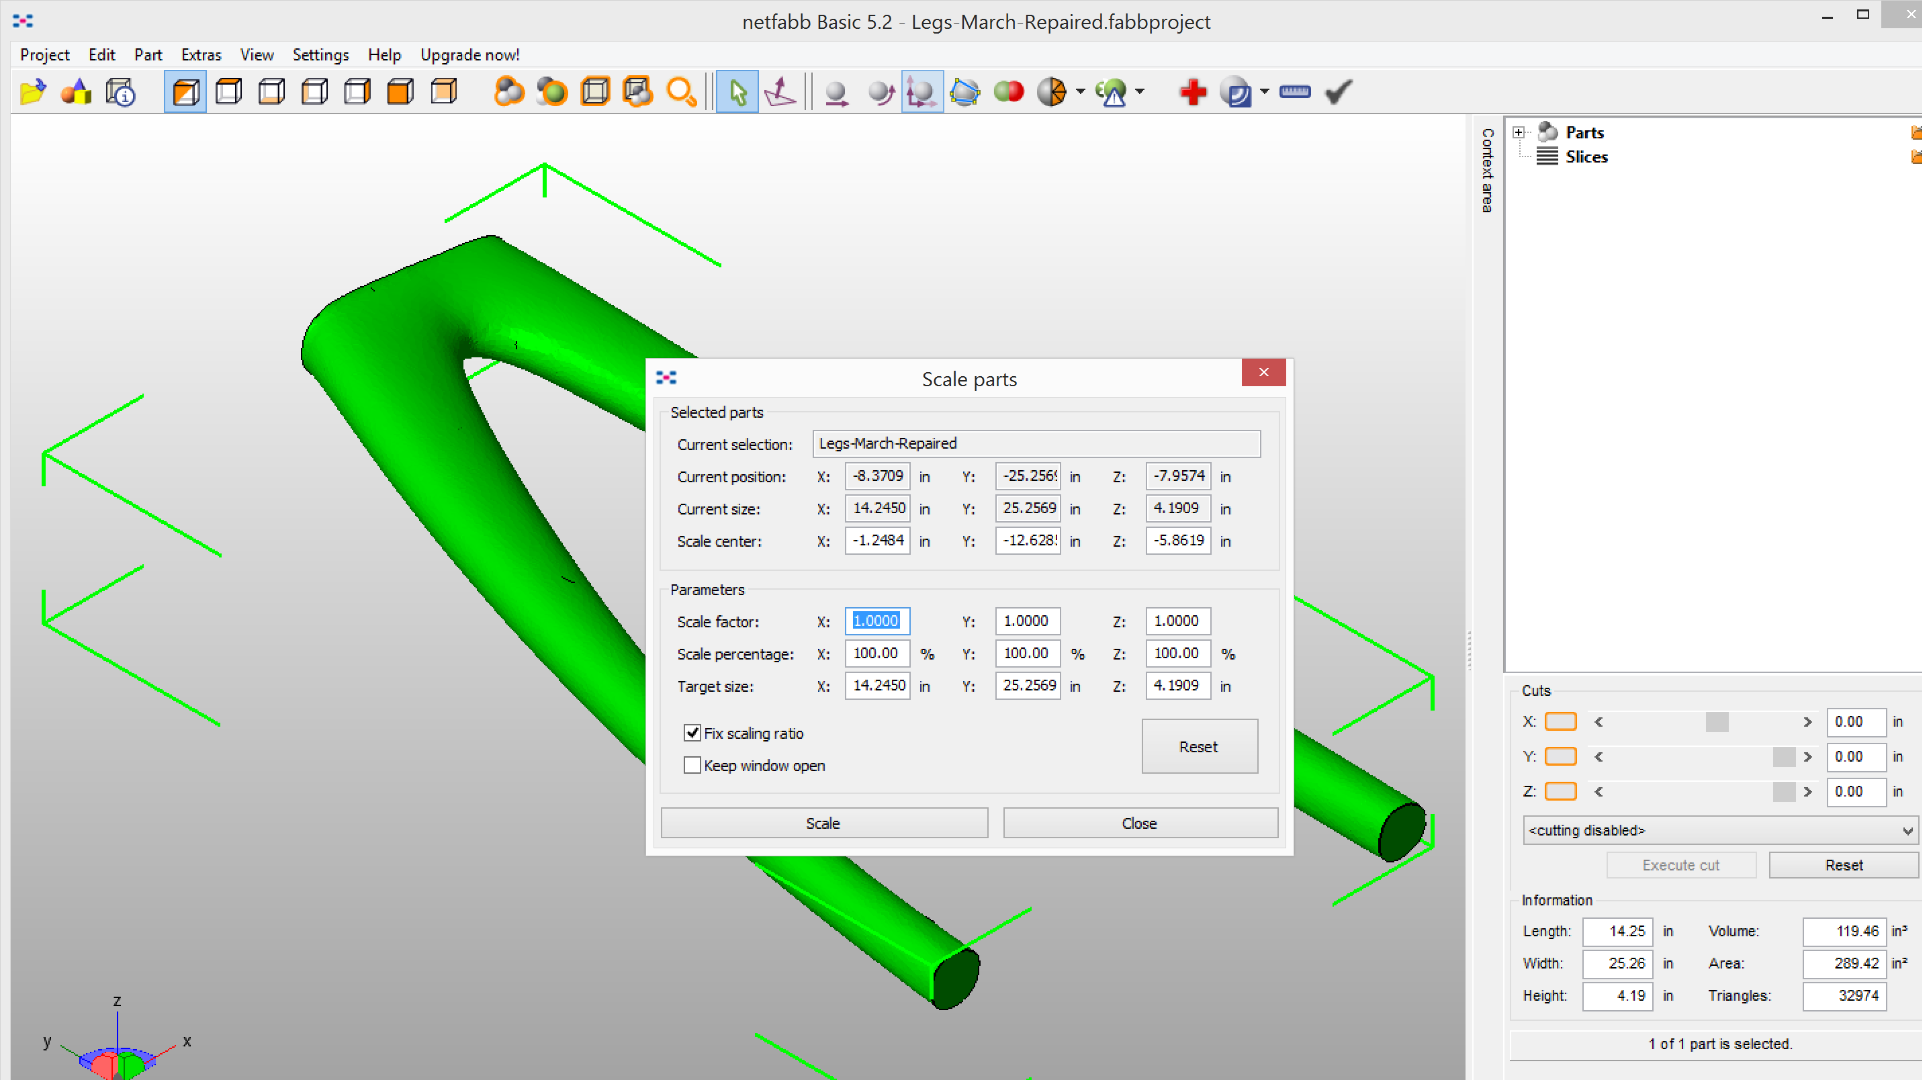Click the Context area vertical tab
Viewport: 1922px width, 1080px height.
coord(1487,170)
